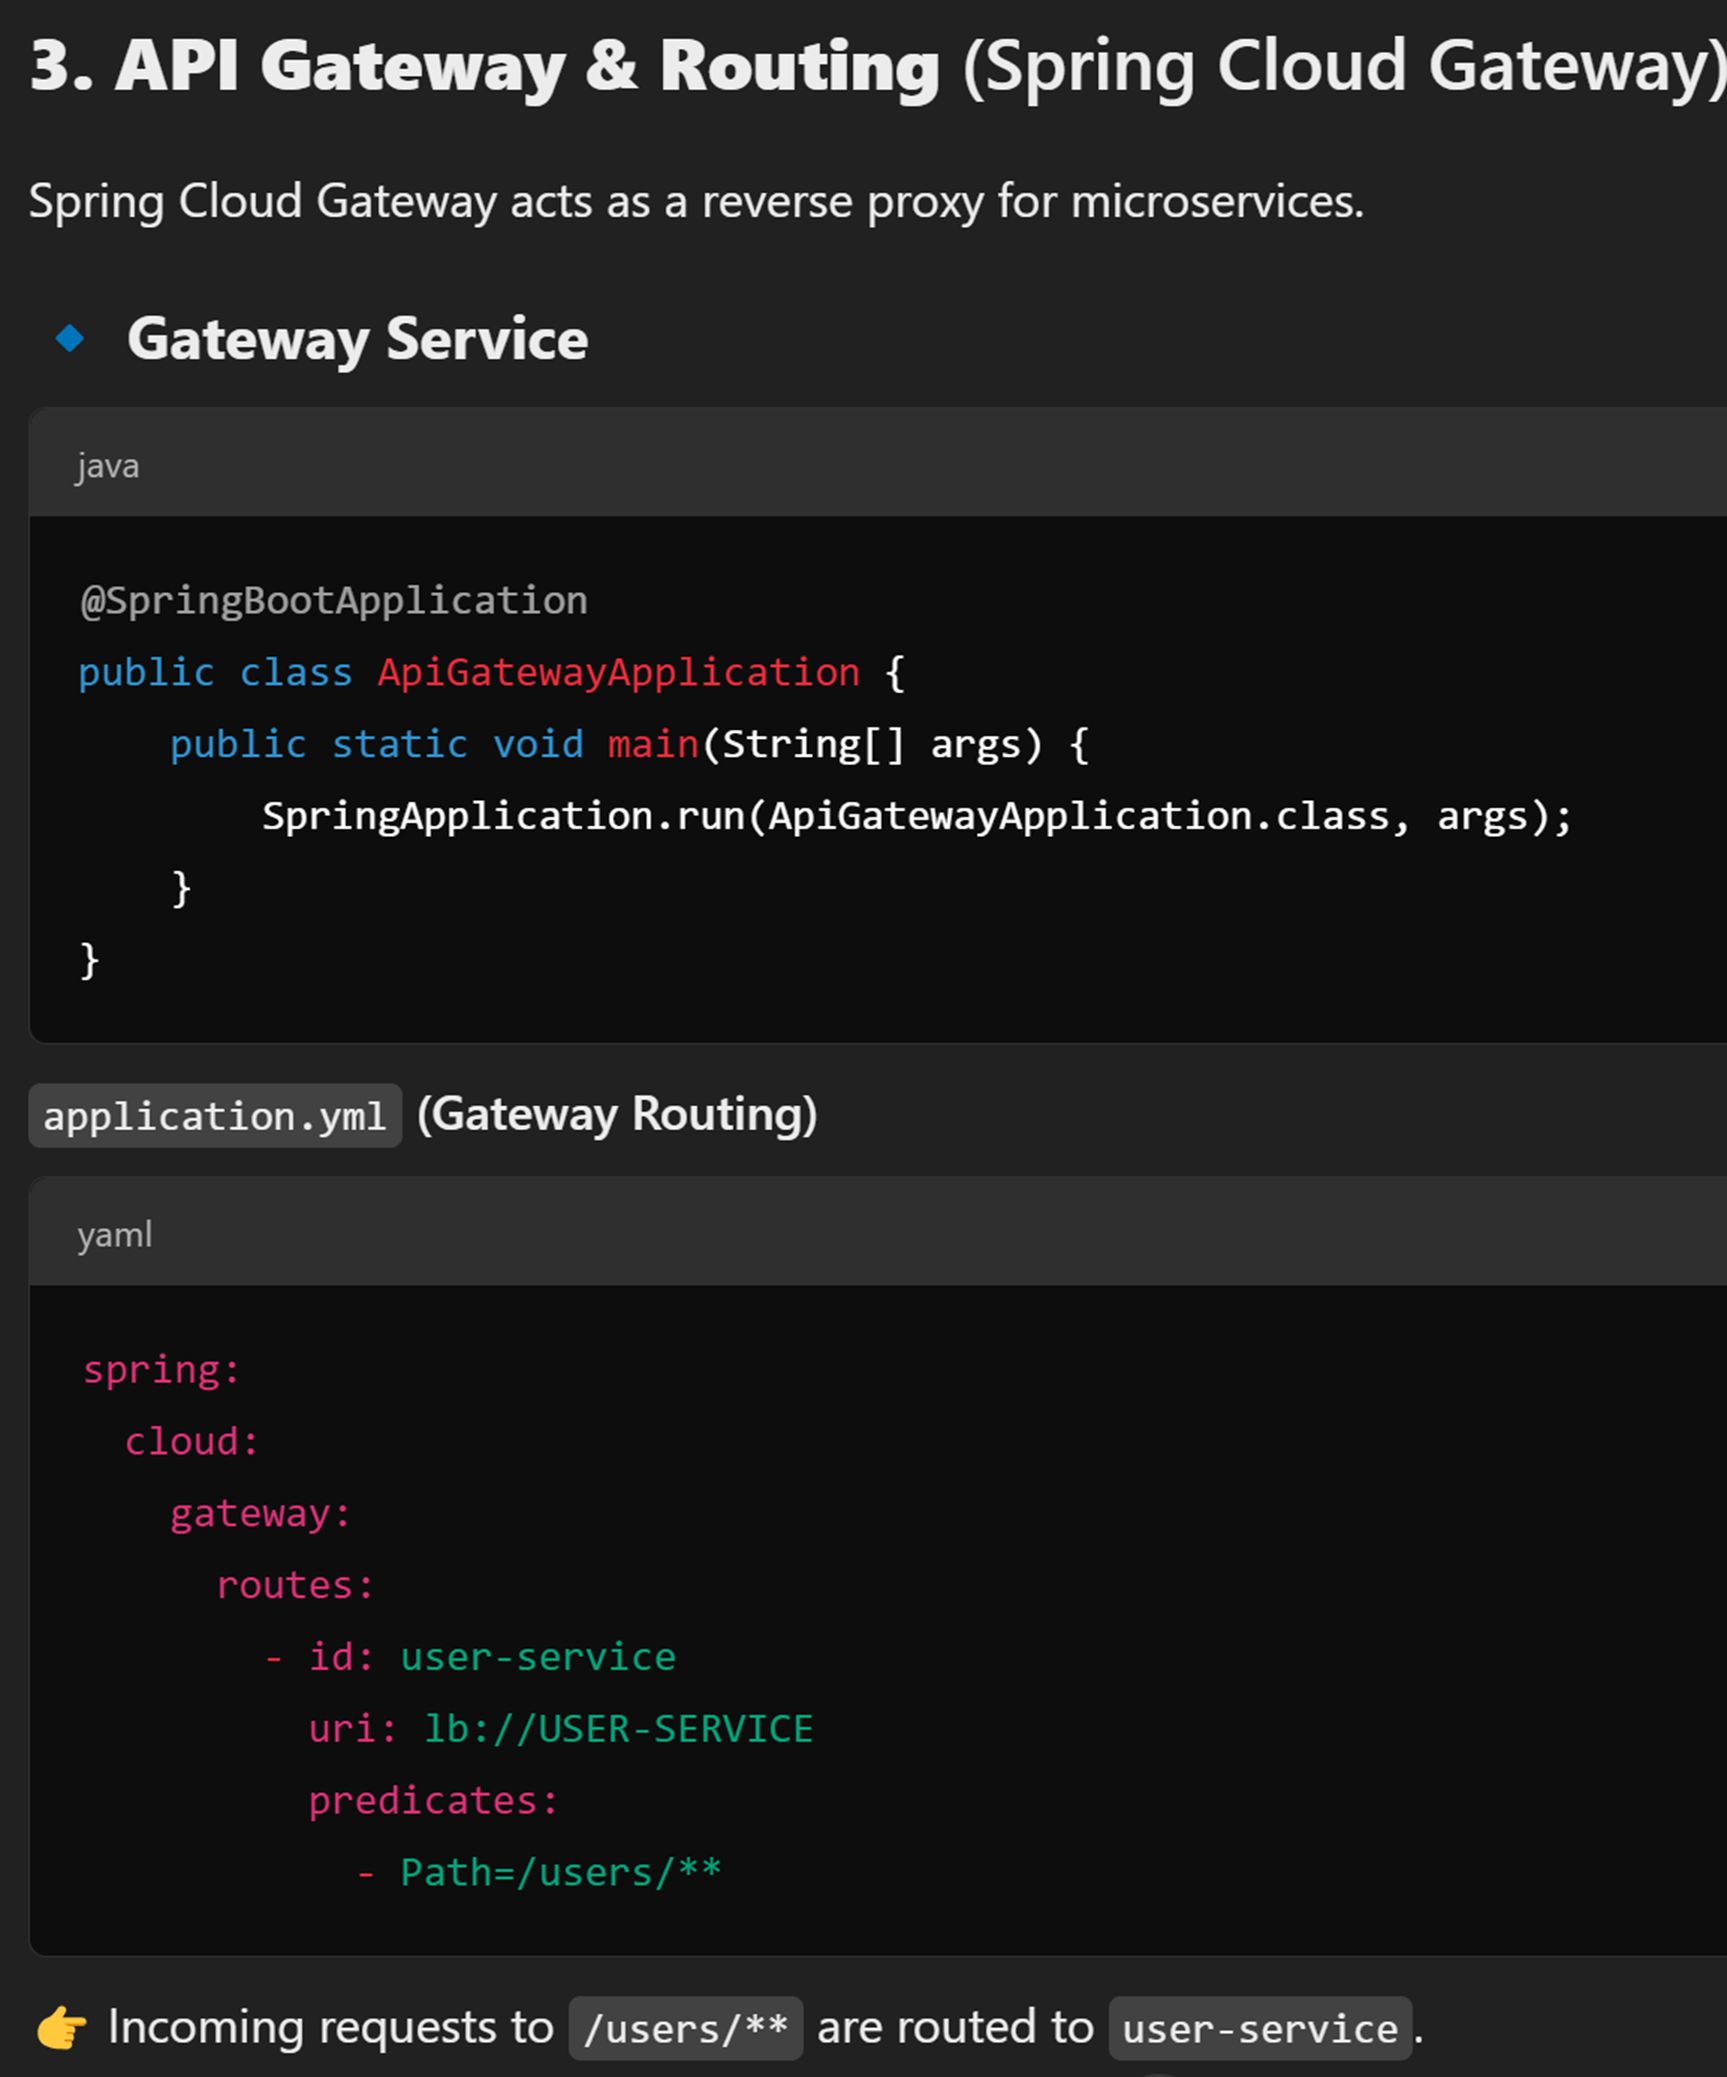Viewport: 1727px width, 2077px height.
Task: Click the "Path=/users/**" predicate value
Action: coord(561,1873)
